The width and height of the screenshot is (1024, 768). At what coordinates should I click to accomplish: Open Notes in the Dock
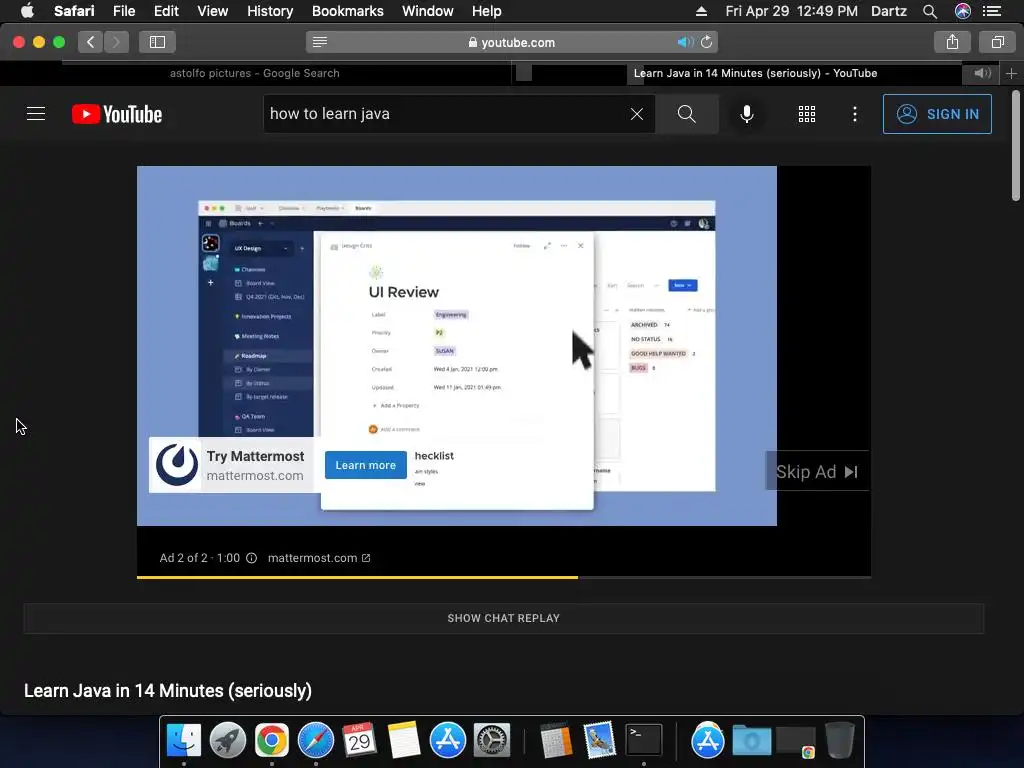point(404,741)
